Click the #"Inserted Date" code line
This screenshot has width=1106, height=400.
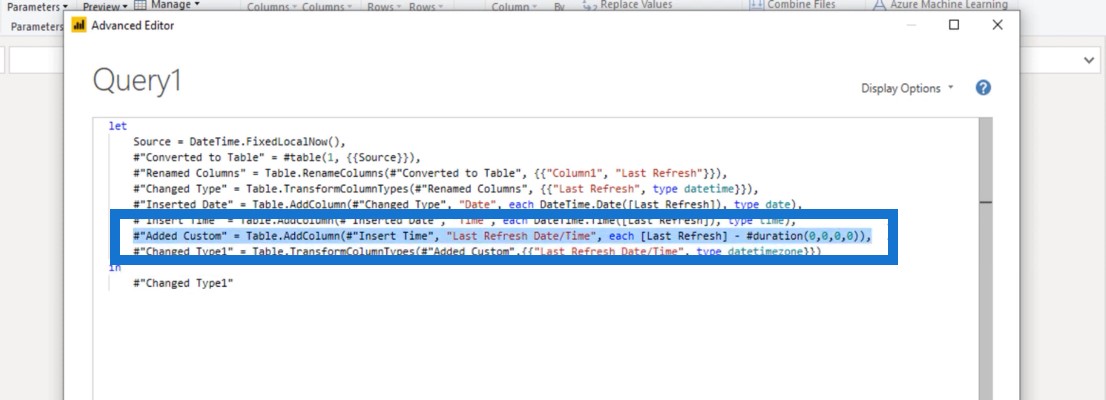pyautogui.click(x=468, y=205)
